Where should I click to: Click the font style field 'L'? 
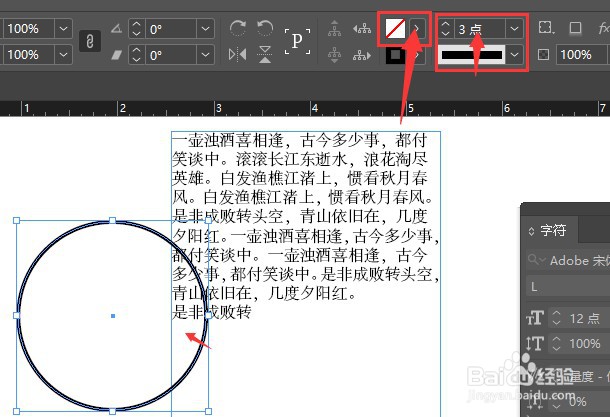568,287
